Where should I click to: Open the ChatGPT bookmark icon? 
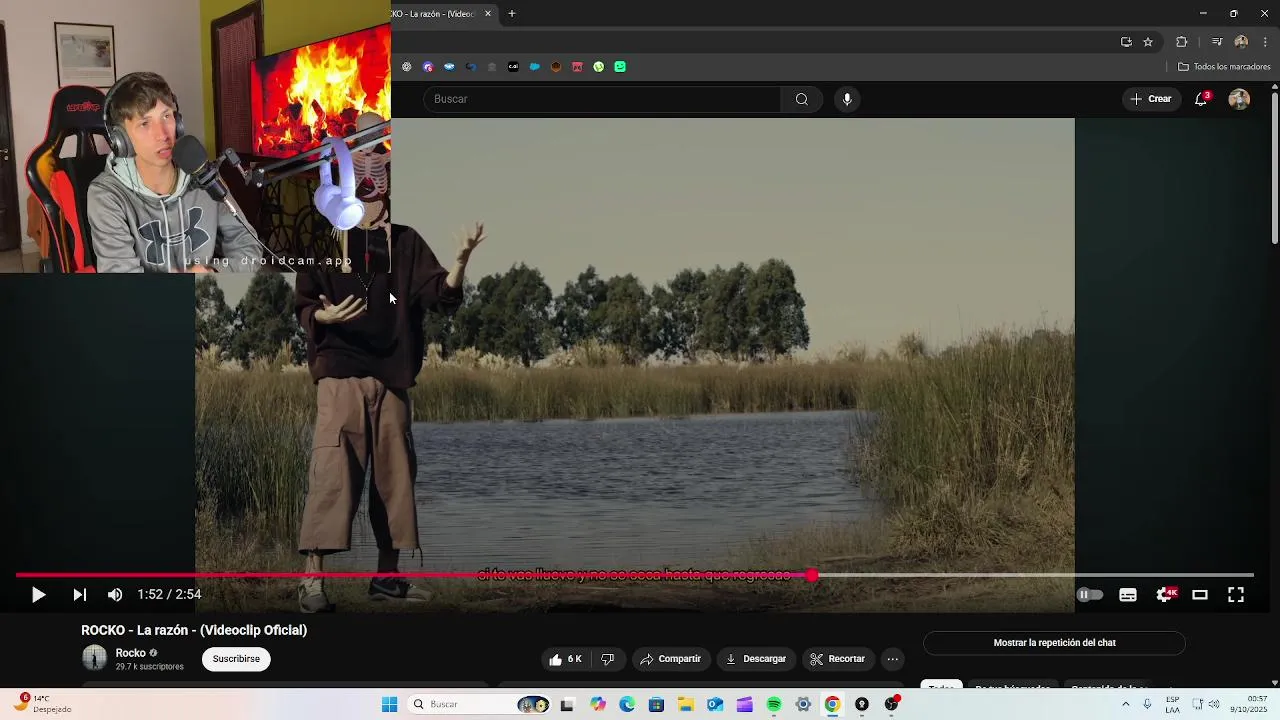[x=406, y=67]
